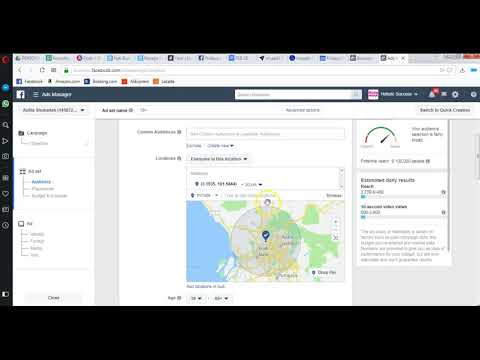Click the Amazon.com bookmark

click(64, 81)
